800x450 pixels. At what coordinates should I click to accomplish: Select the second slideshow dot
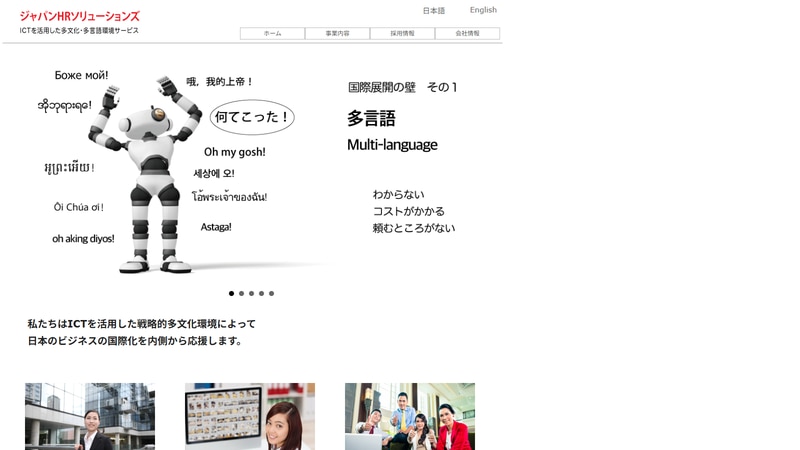[x=241, y=293]
